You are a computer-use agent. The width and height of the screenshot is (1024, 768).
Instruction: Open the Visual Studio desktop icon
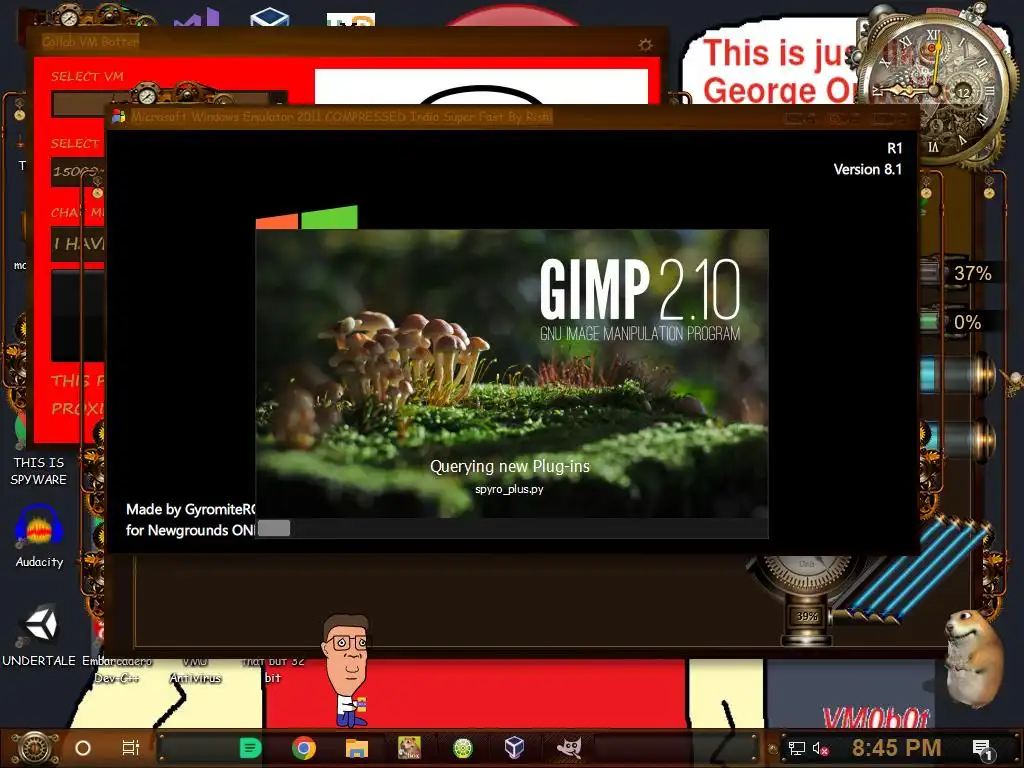[197, 17]
